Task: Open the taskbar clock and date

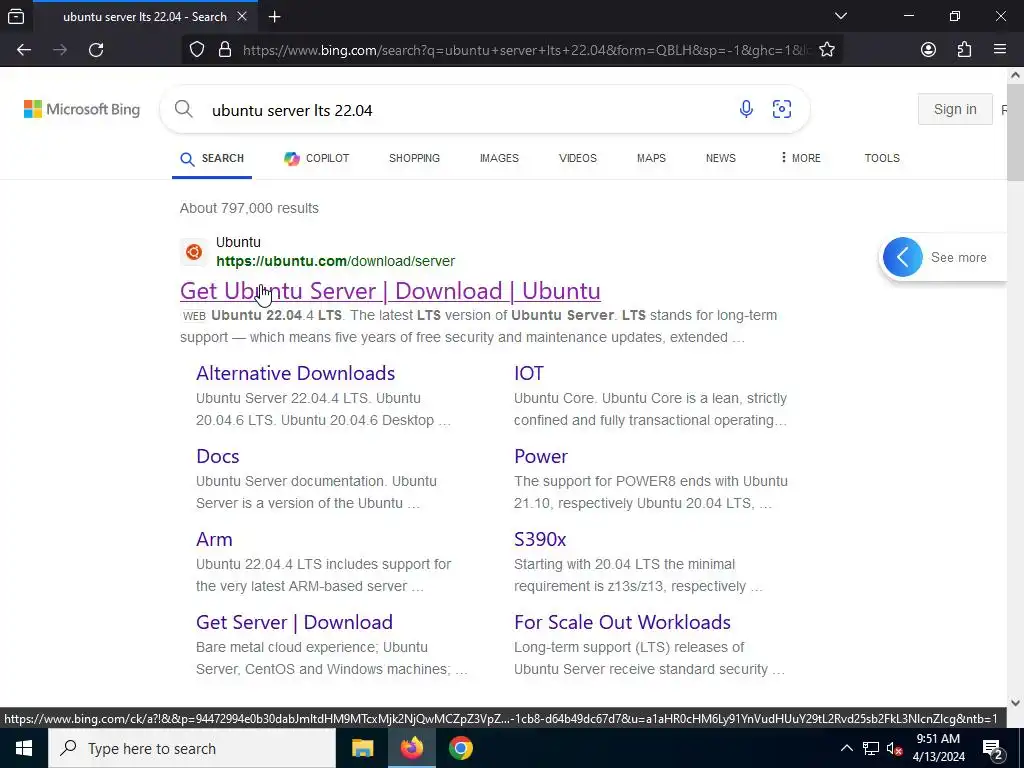Action: point(938,748)
